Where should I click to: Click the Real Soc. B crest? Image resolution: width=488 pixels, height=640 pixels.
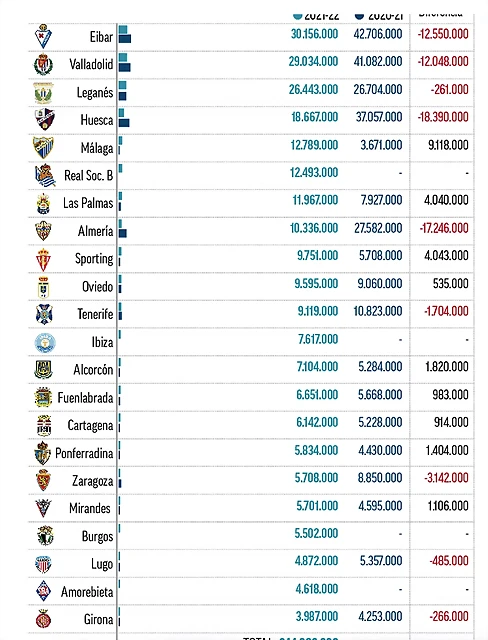pos(45,175)
